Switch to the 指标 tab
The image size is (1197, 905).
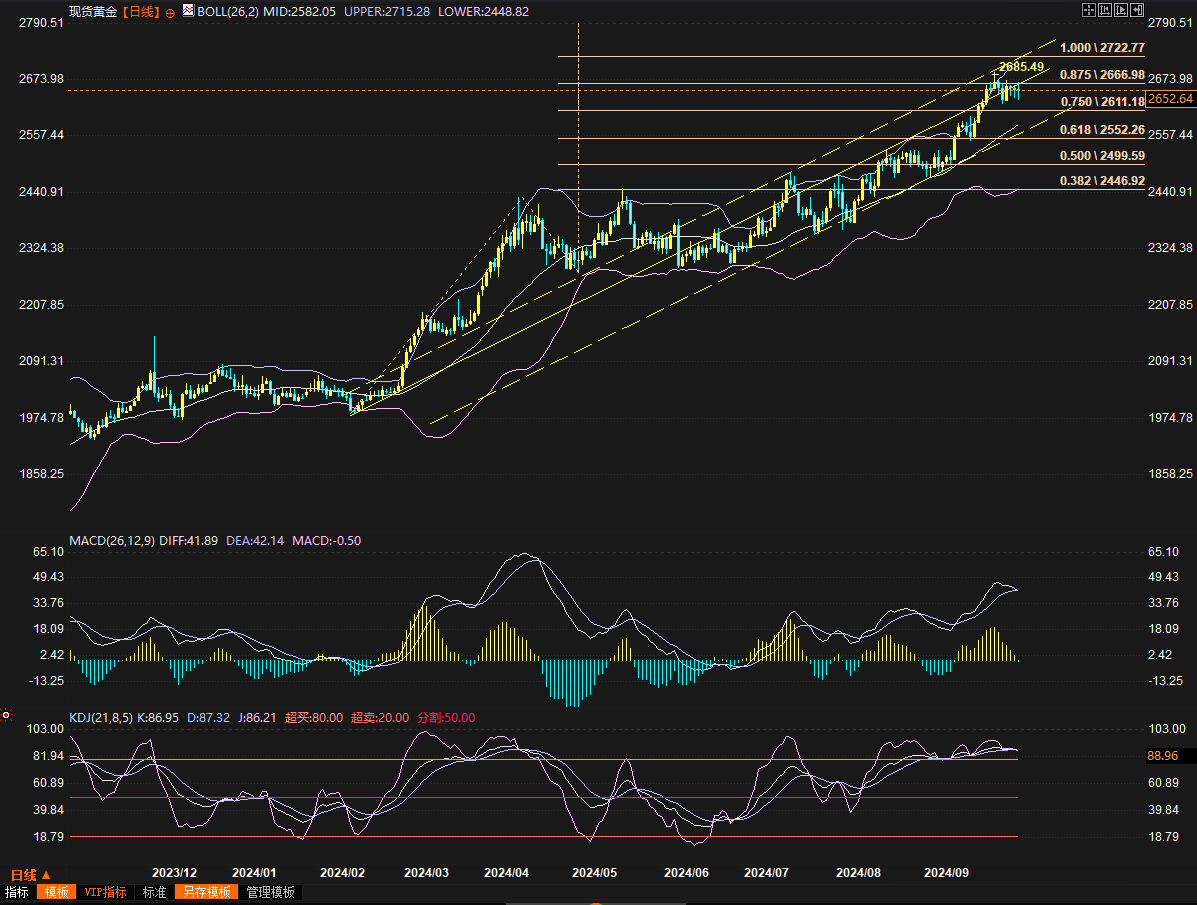coord(17,892)
